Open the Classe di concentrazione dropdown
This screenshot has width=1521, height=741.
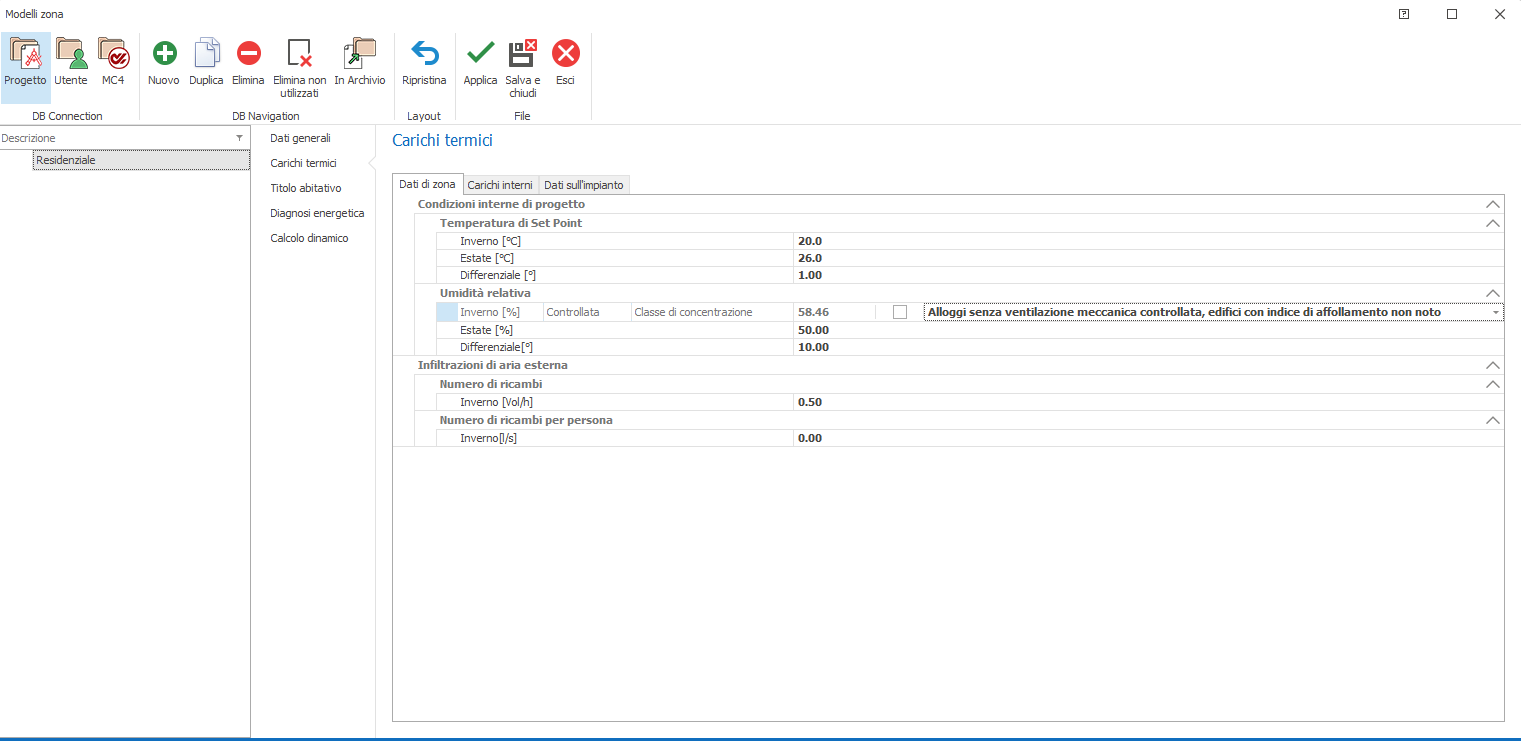pyautogui.click(x=1496, y=313)
